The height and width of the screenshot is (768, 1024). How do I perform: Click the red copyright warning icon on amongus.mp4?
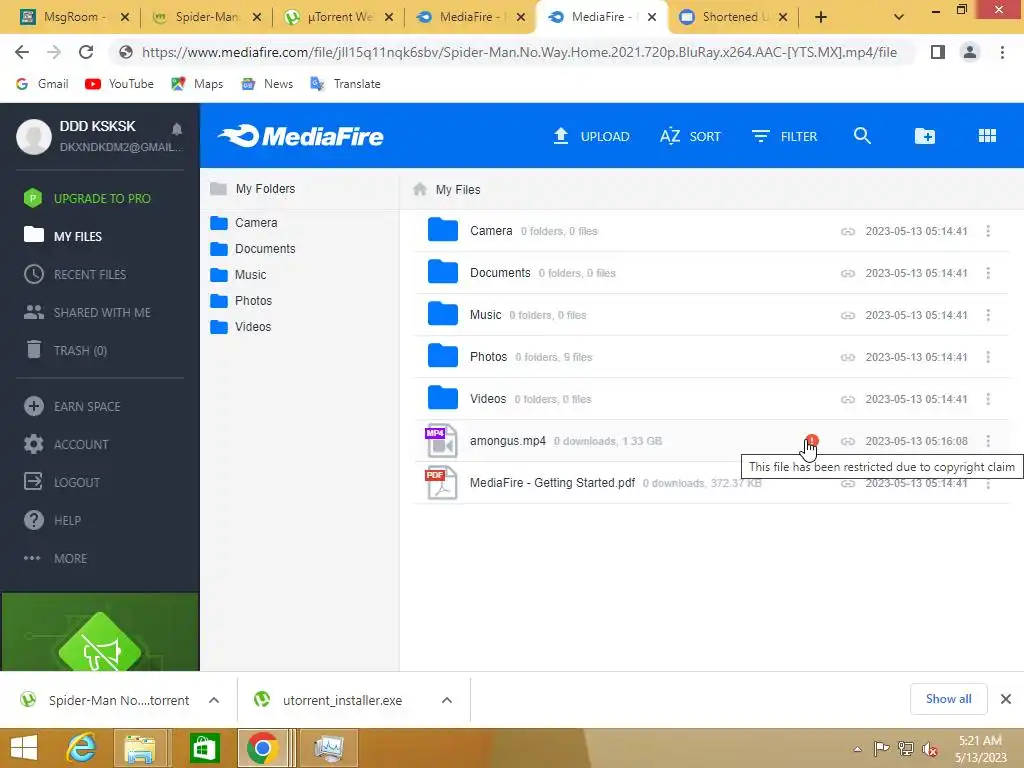click(812, 440)
